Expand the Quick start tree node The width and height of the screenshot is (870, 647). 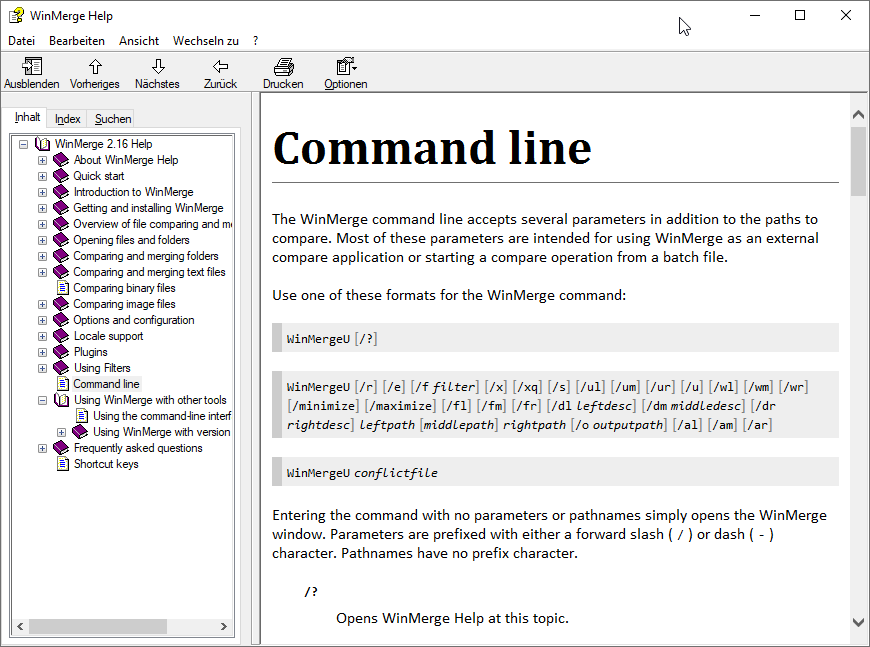[x=42, y=176]
